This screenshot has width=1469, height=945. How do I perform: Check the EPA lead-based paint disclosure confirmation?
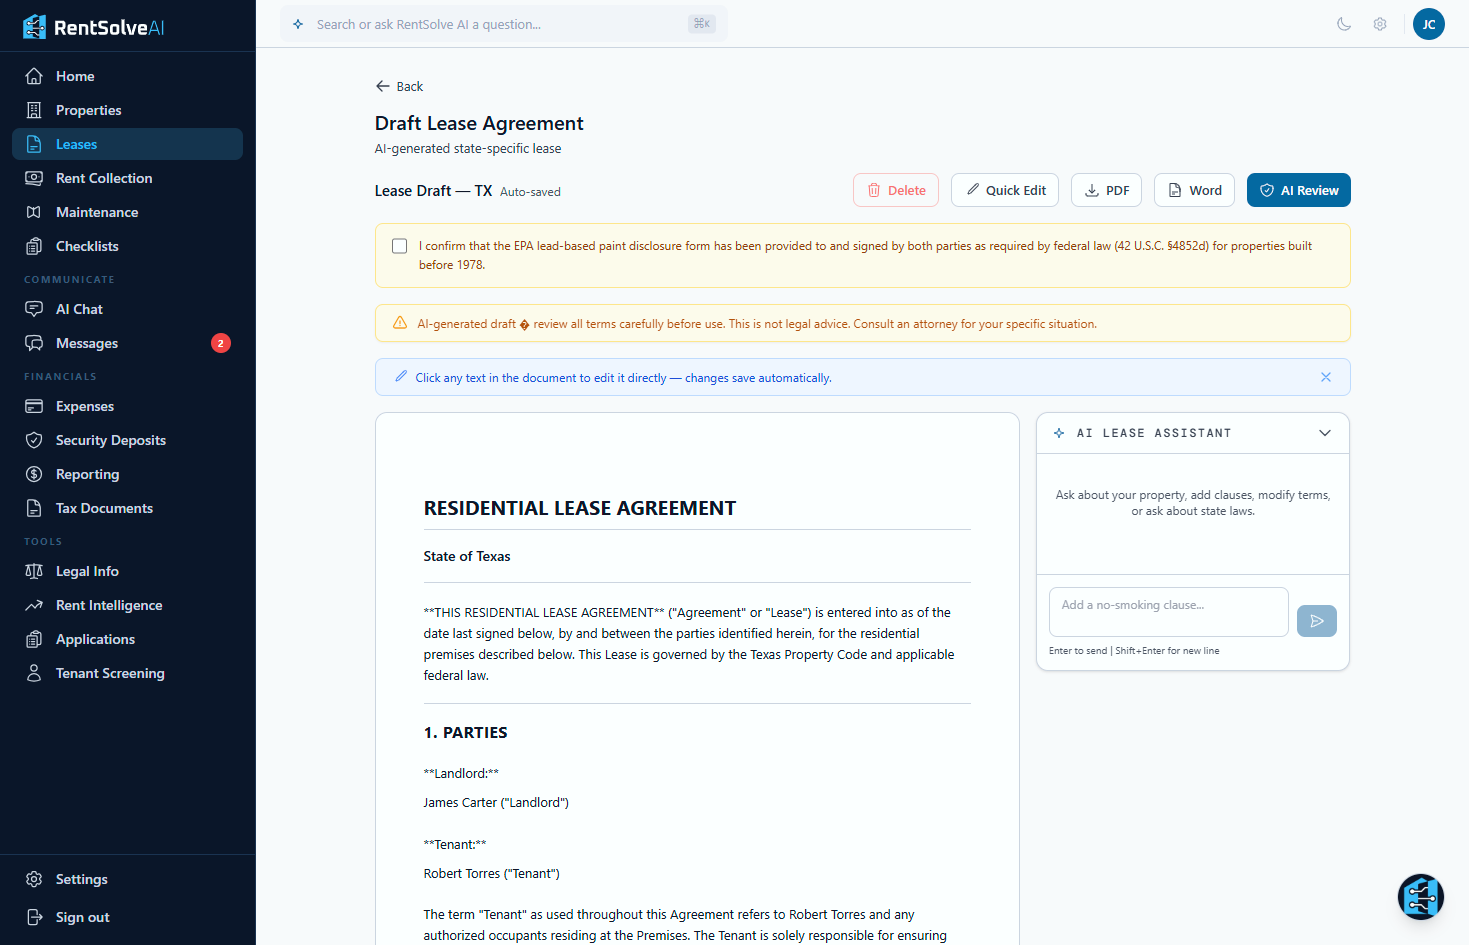click(400, 245)
